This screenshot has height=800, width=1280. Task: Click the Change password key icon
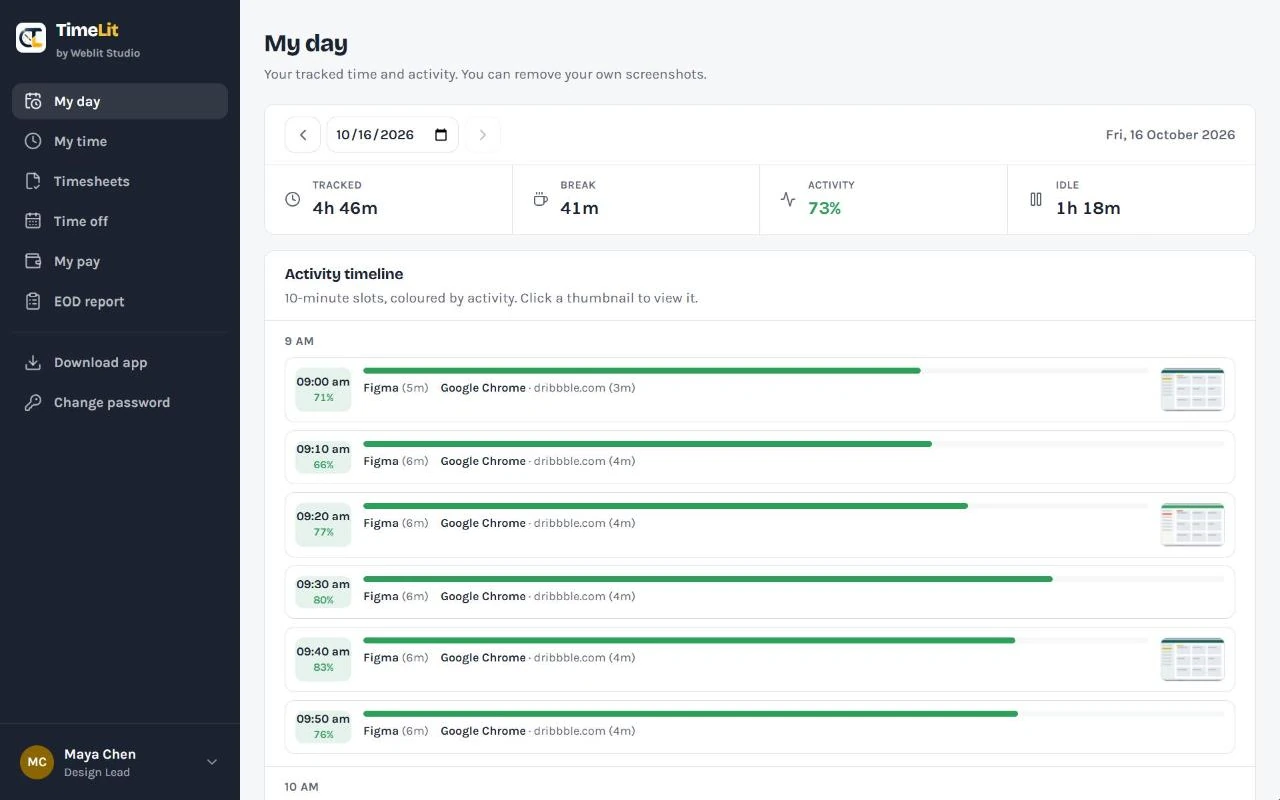point(33,402)
